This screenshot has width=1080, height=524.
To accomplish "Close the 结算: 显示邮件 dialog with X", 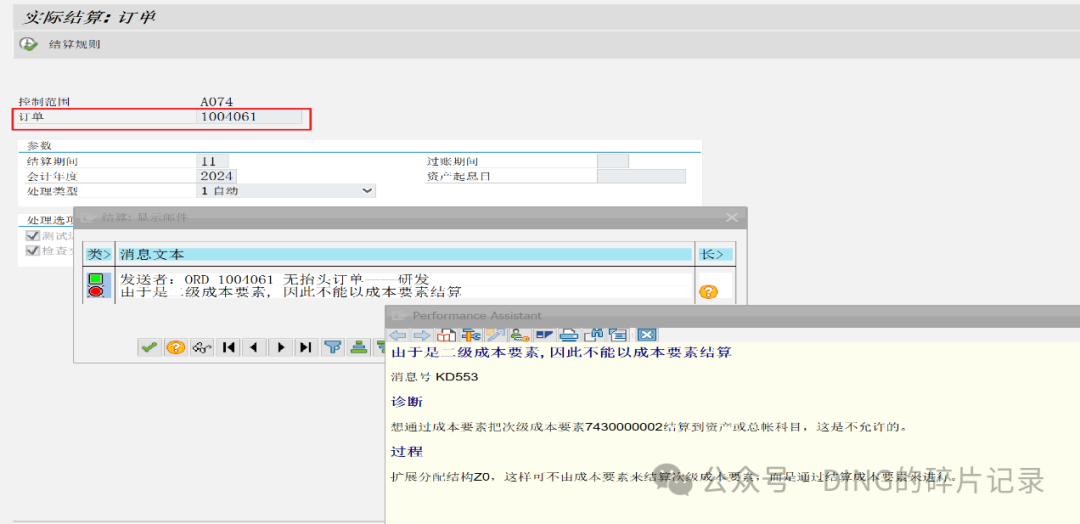I will 731,218.
